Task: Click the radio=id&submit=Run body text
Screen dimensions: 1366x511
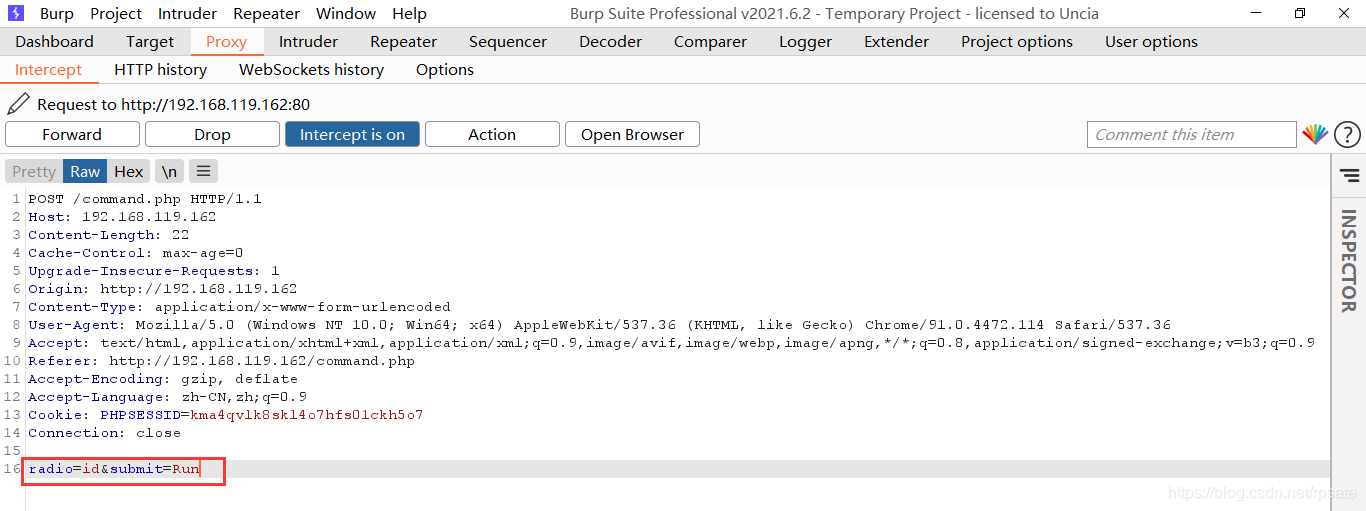Action: tap(114, 469)
